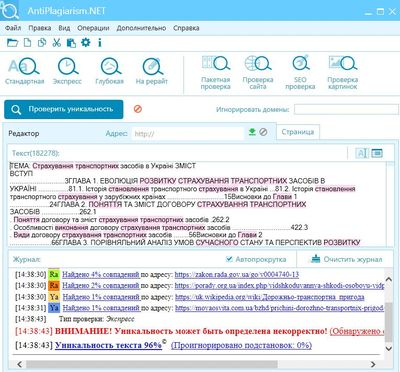Open Проверка картинок tool

point(342,73)
